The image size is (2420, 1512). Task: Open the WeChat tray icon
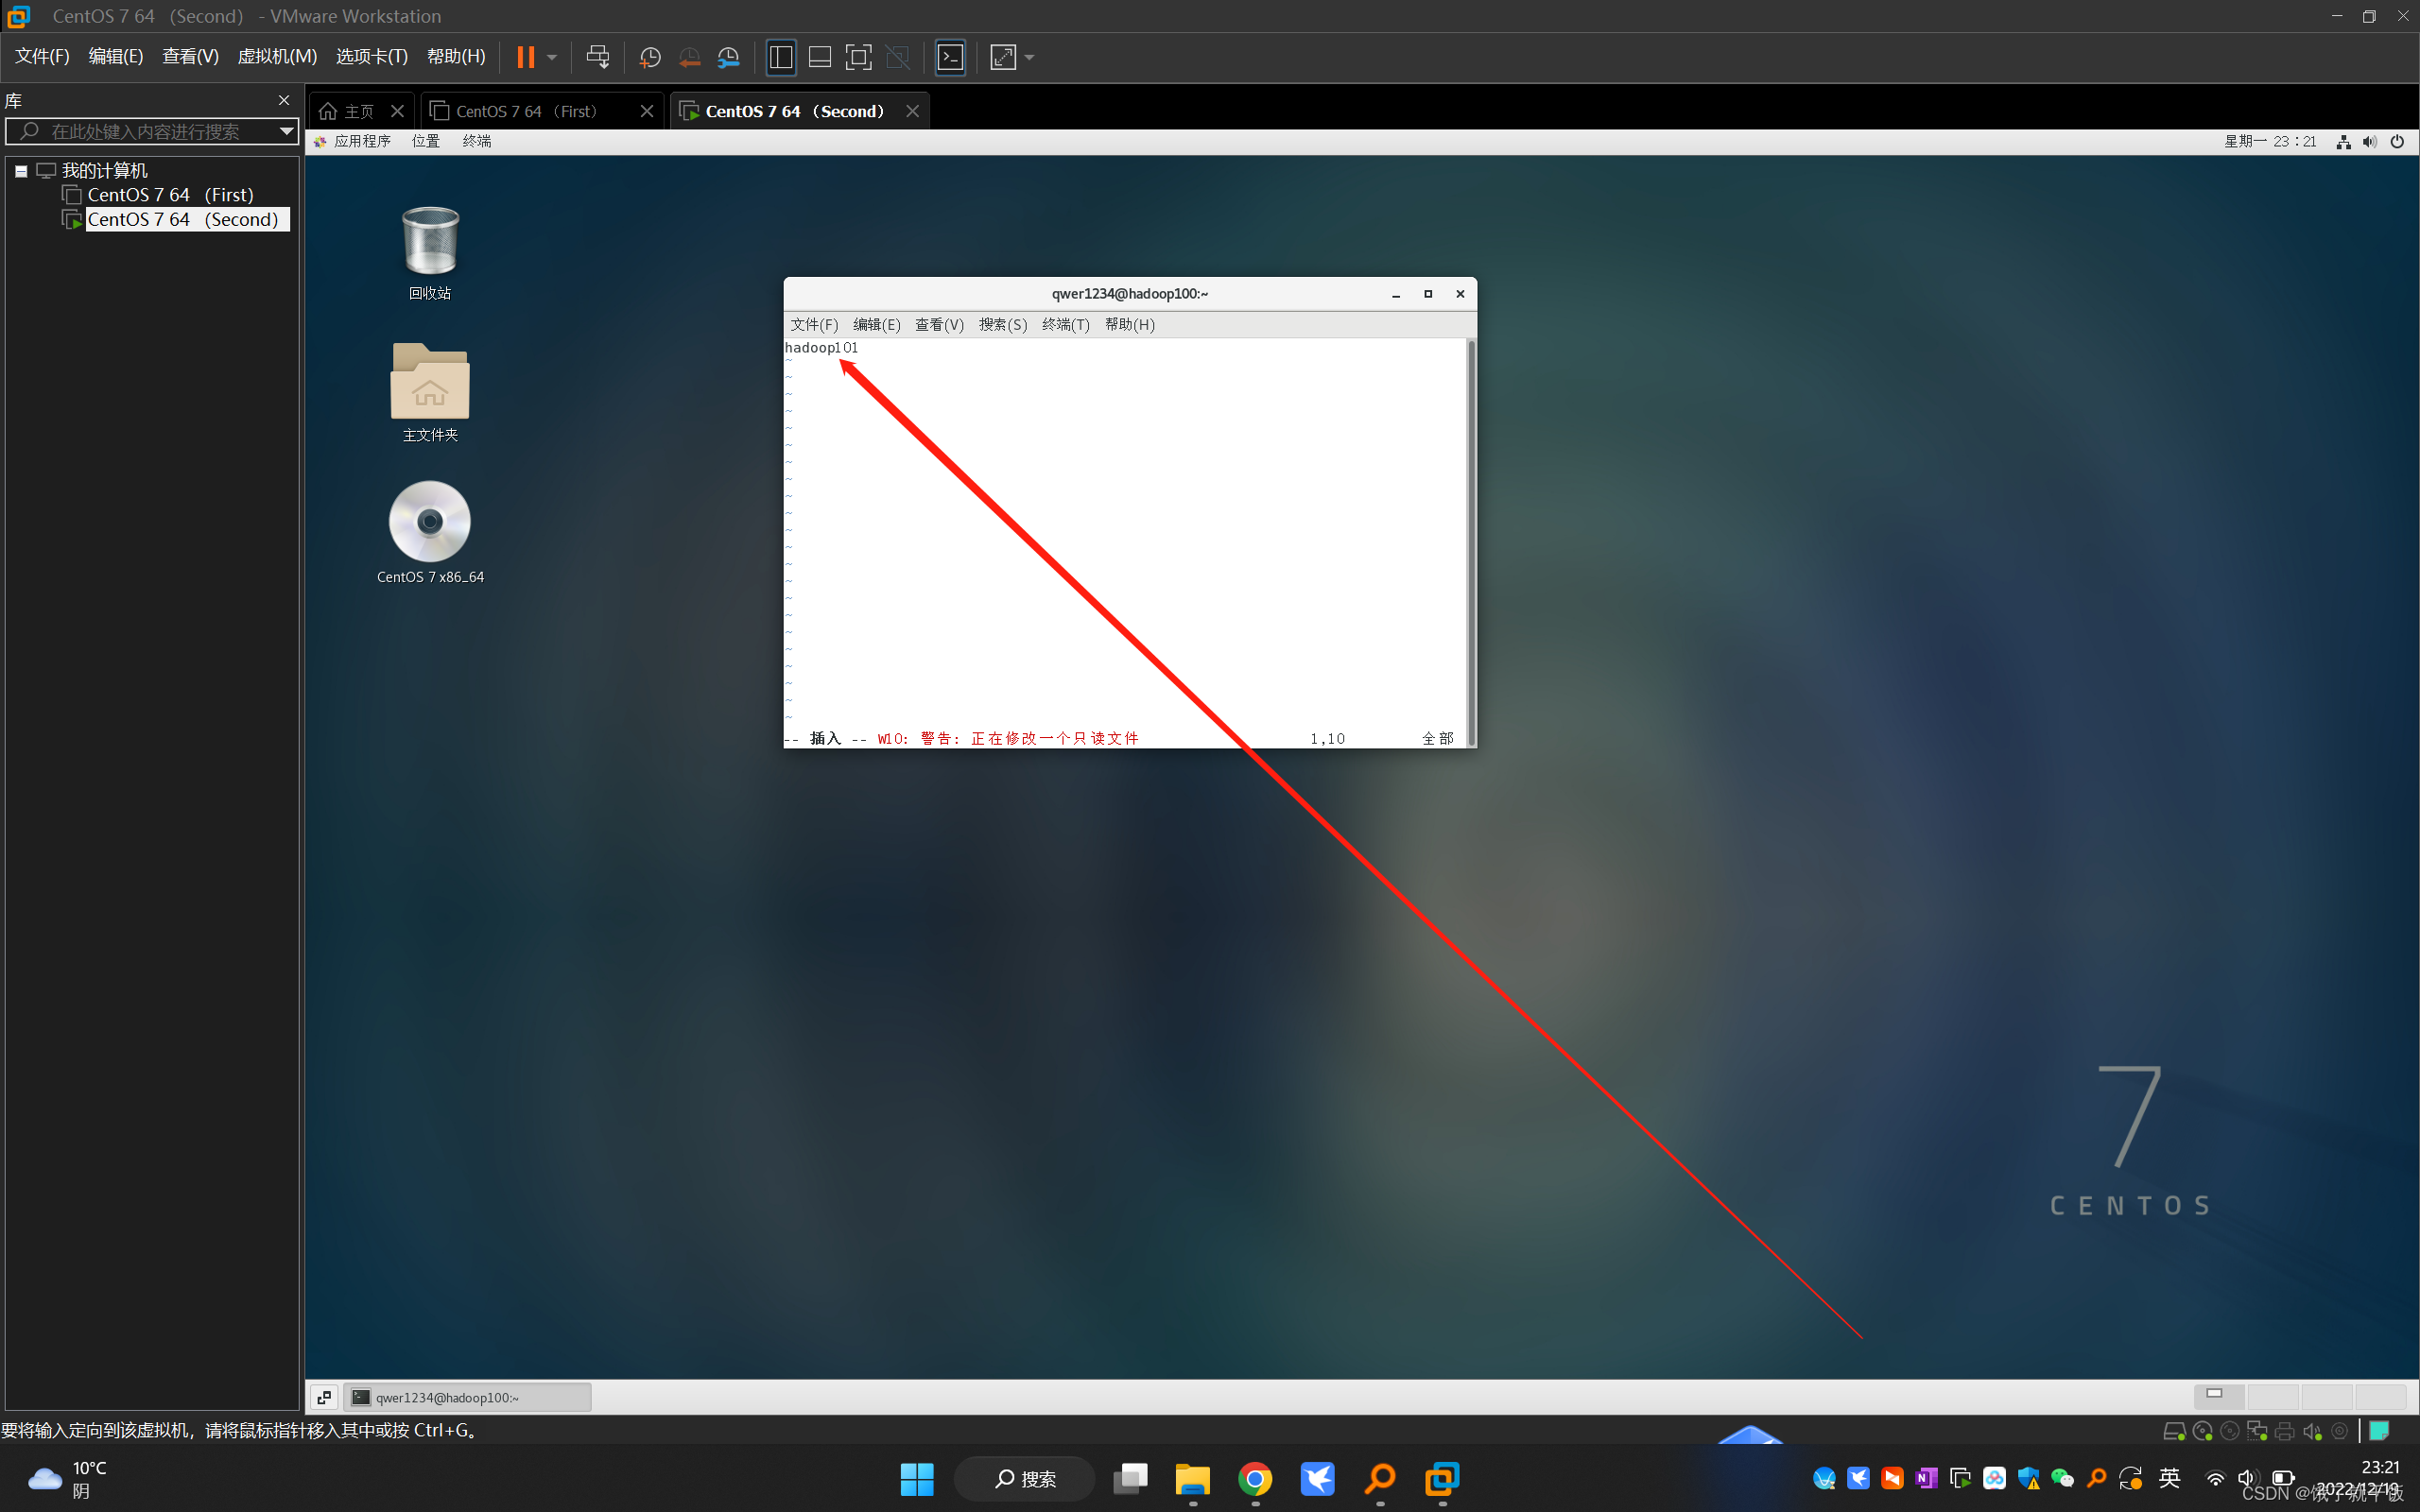(2062, 1478)
